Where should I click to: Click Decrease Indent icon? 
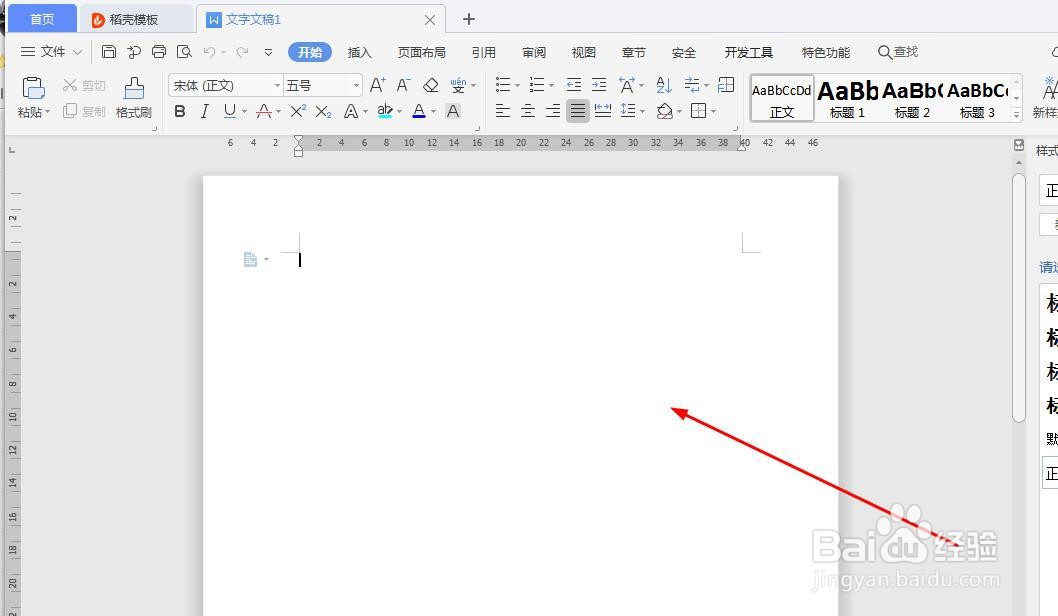tap(574, 84)
